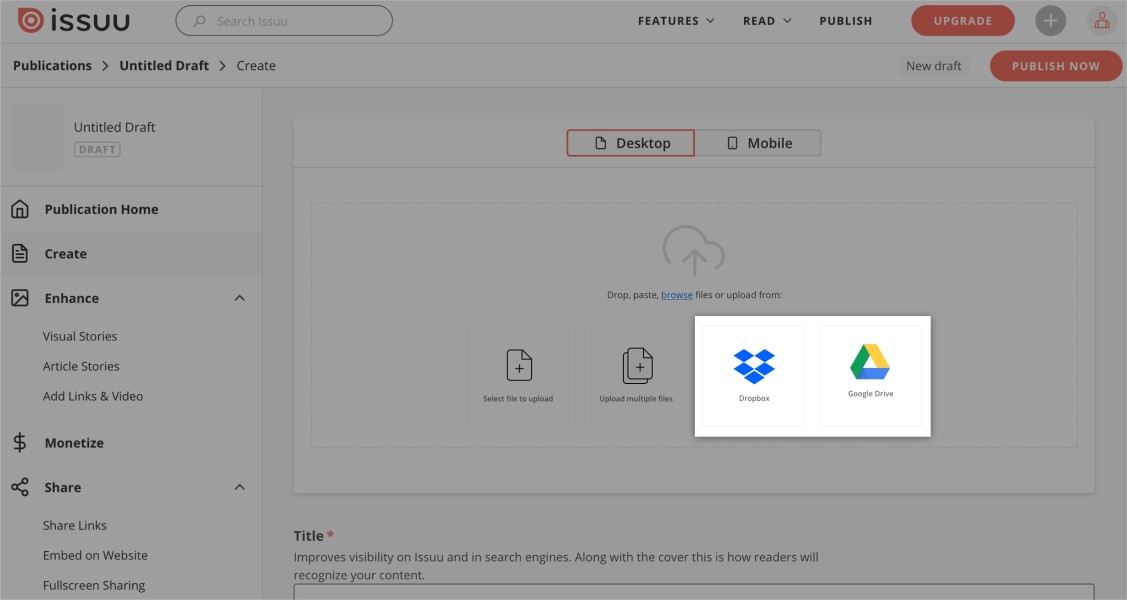Collapse the Enhance section chevron
Image resolution: width=1127 pixels, height=600 pixels.
(x=239, y=298)
